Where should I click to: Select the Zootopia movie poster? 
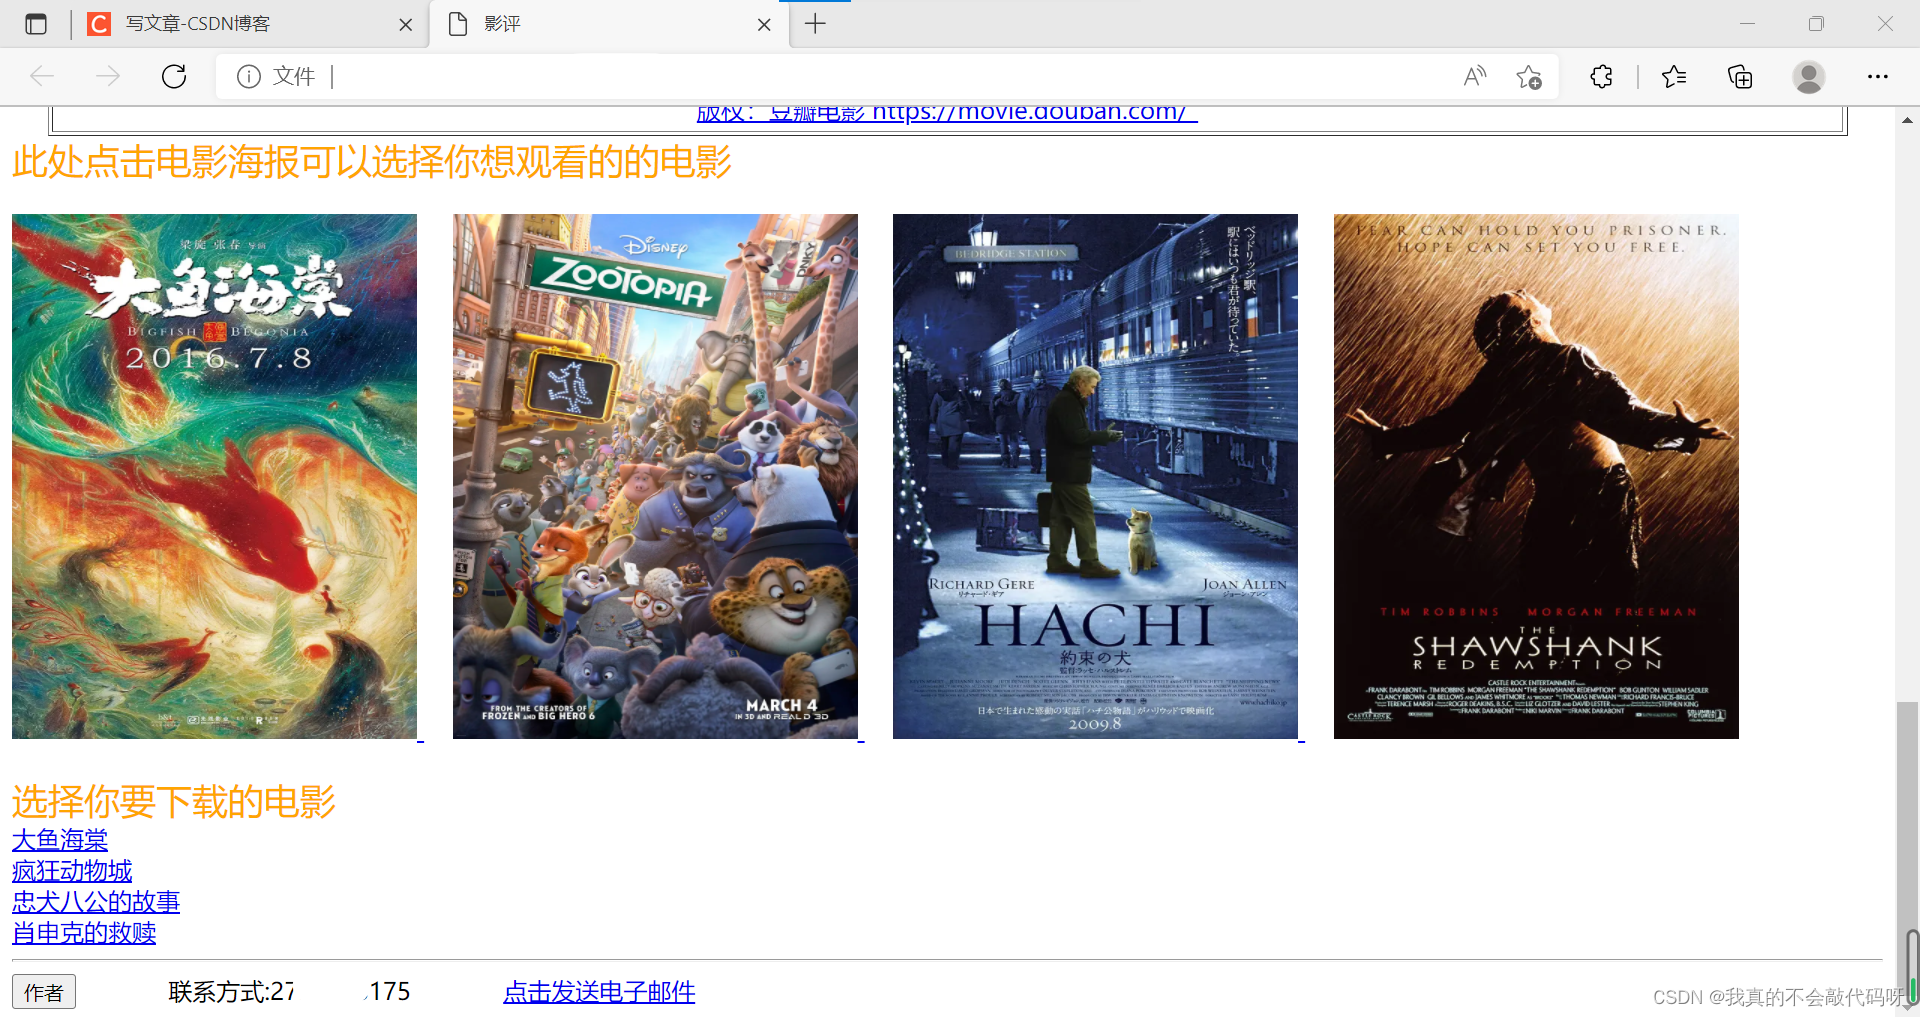[x=655, y=476]
